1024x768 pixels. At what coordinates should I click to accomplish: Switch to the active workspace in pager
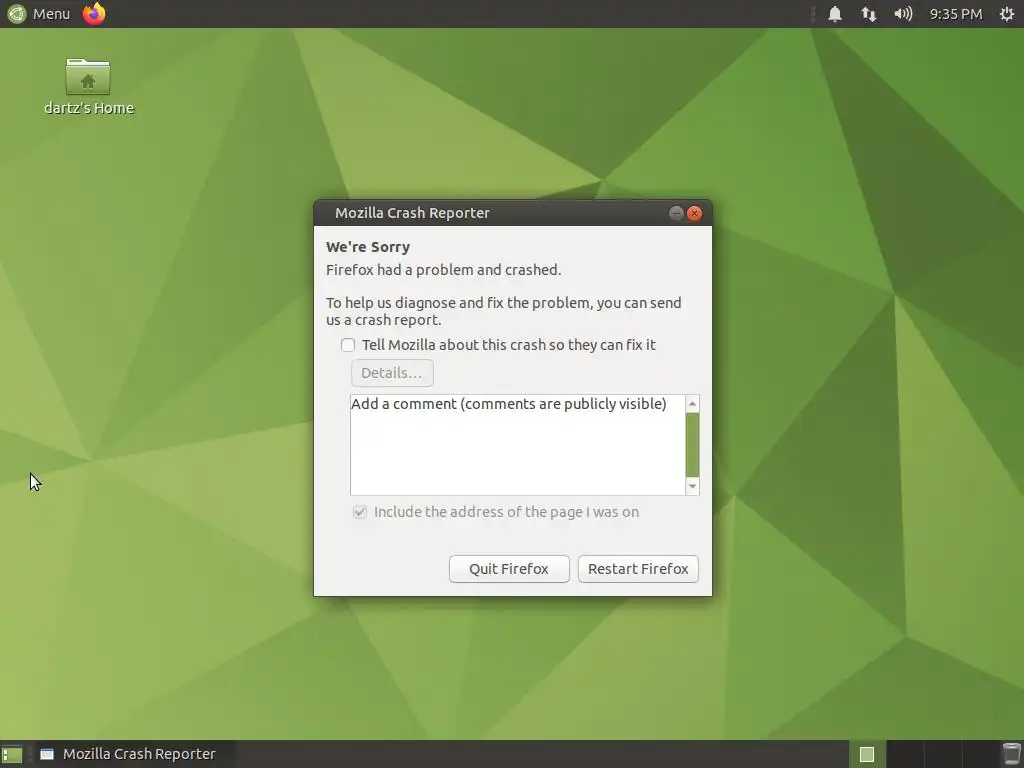(867, 754)
